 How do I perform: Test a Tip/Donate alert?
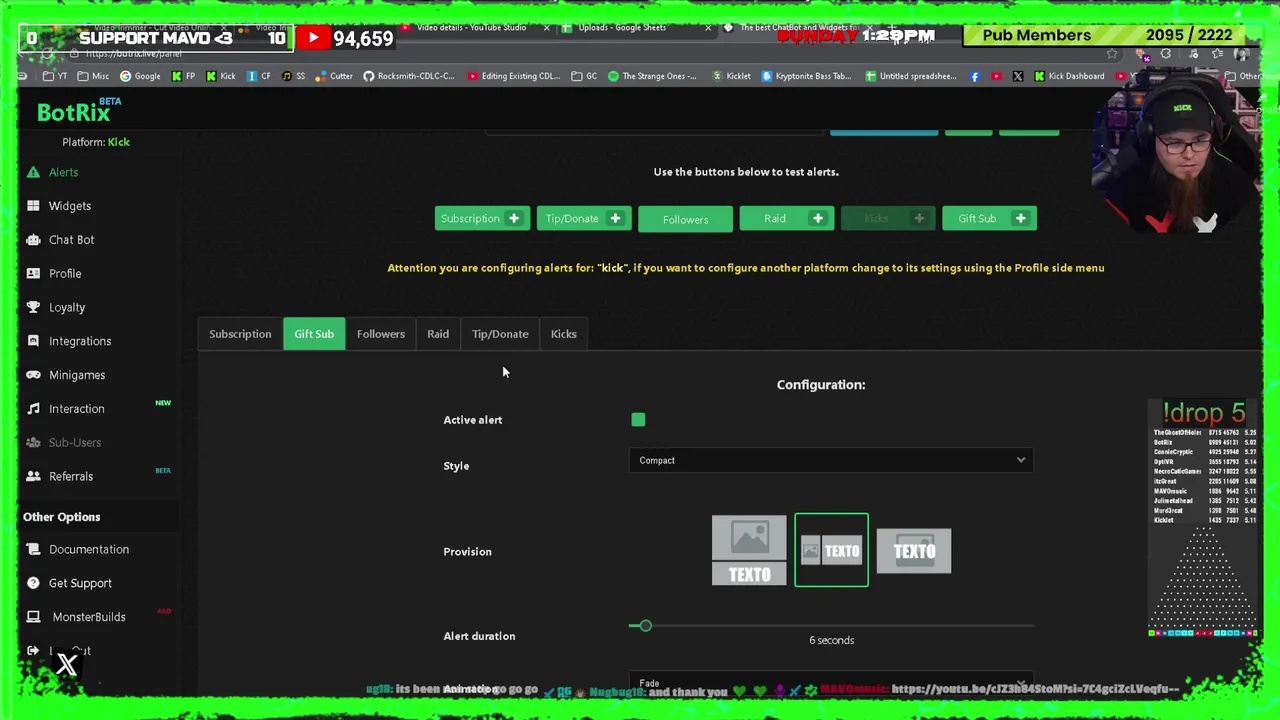583,218
